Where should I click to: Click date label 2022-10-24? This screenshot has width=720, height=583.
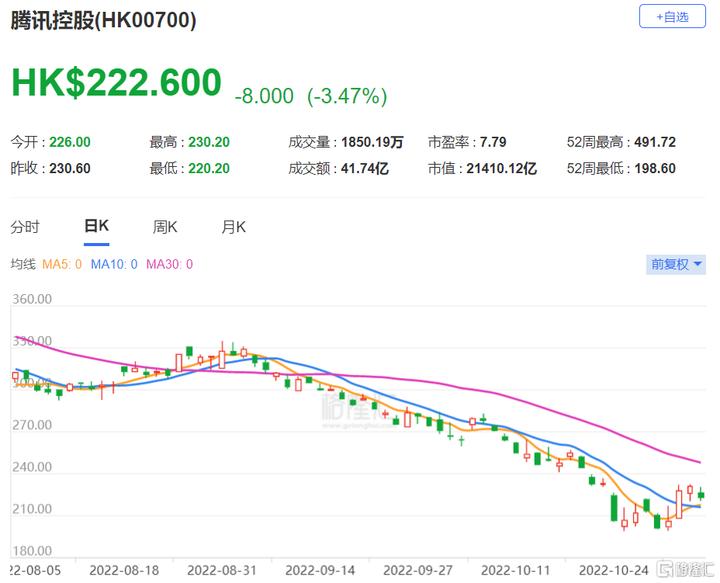click(x=613, y=571)
